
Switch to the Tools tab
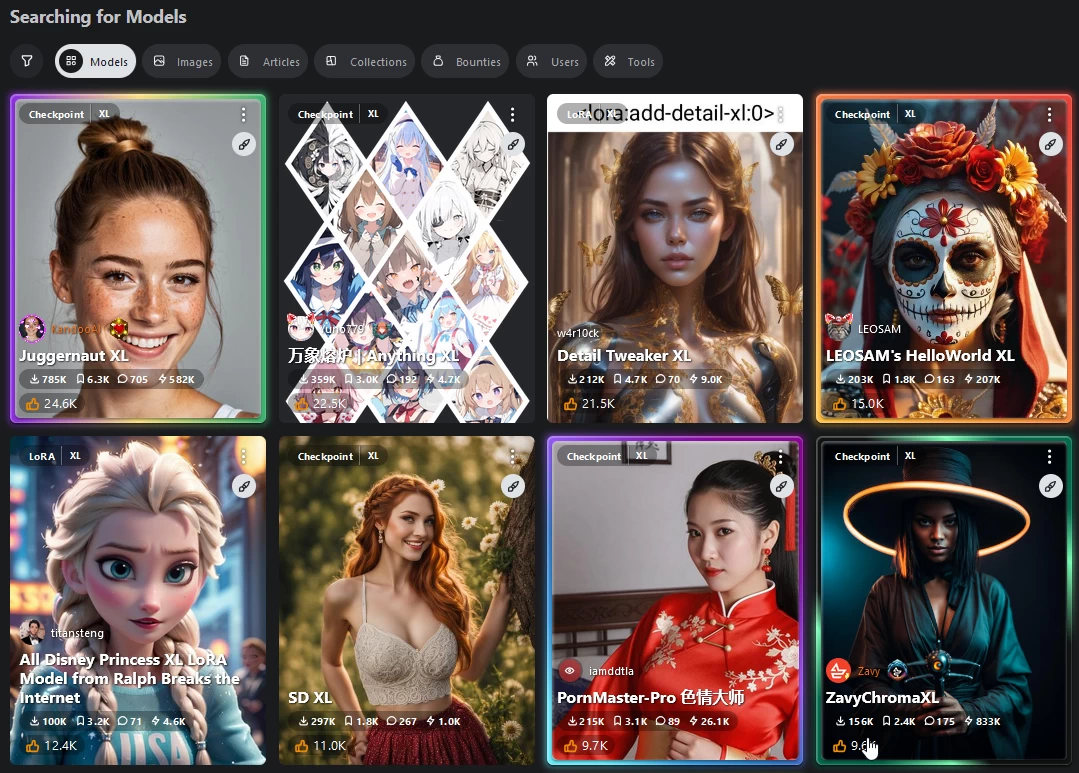[629, 61]
